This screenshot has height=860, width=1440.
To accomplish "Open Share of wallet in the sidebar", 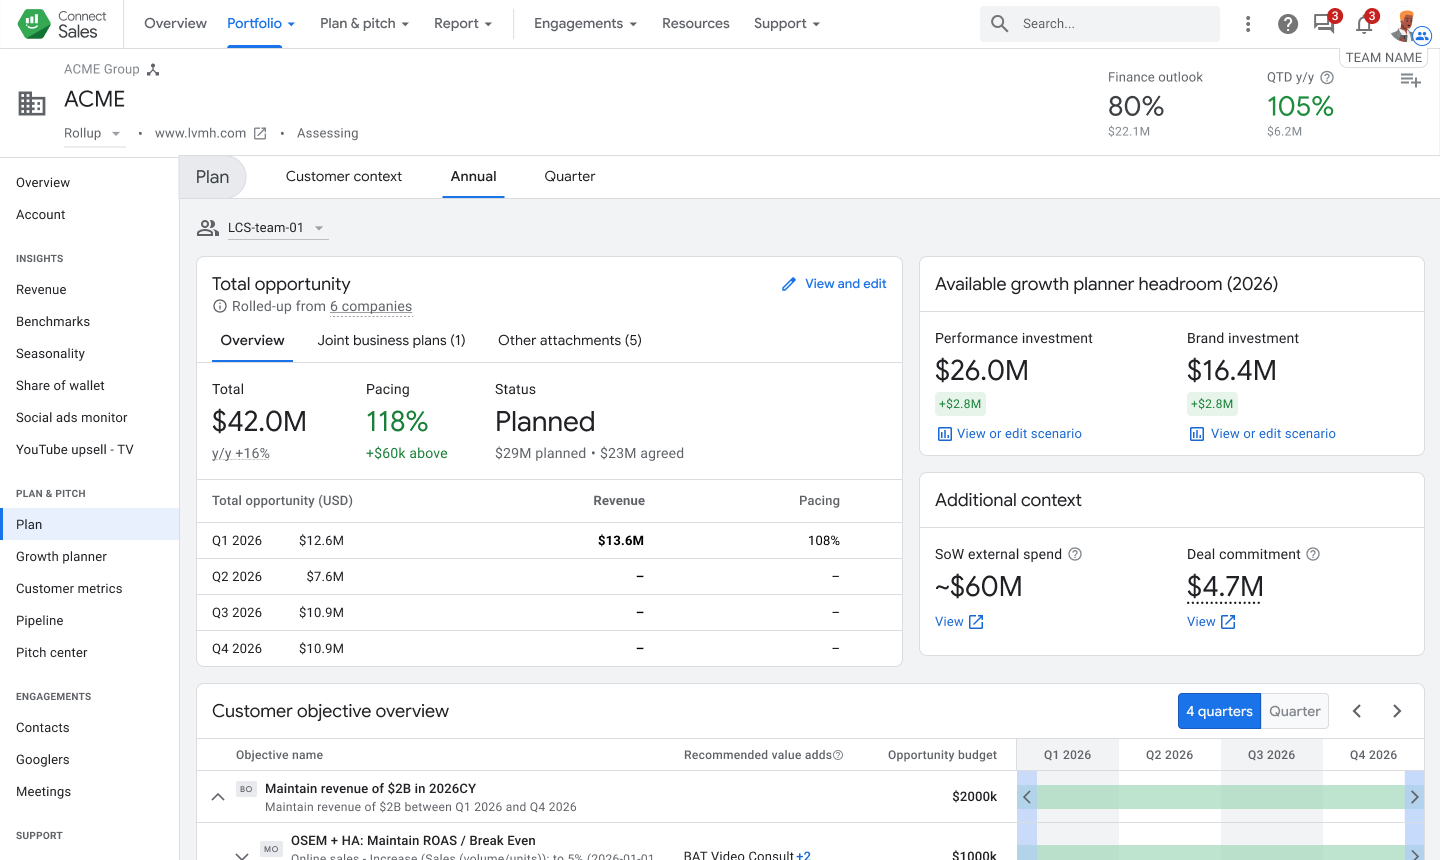I will [x=60, y=385].
